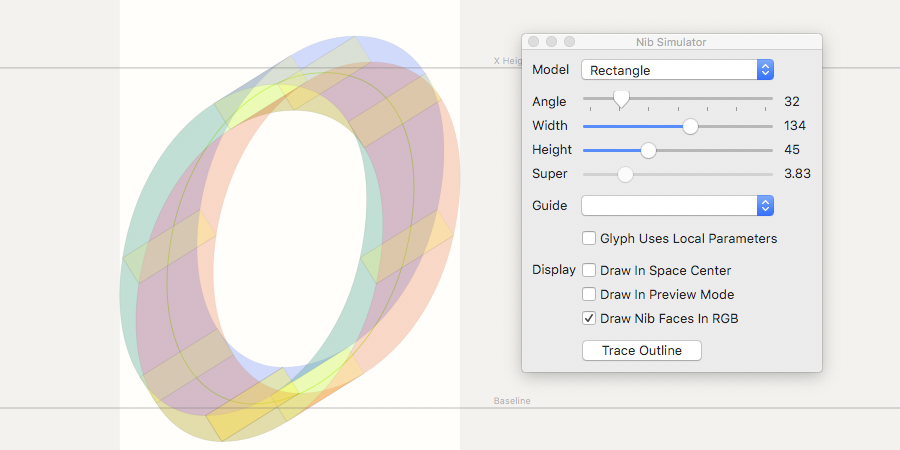The width and height of the screenshot is (900, 450).
Task: Click the Width value 134
Action: [x=795, y=126]
